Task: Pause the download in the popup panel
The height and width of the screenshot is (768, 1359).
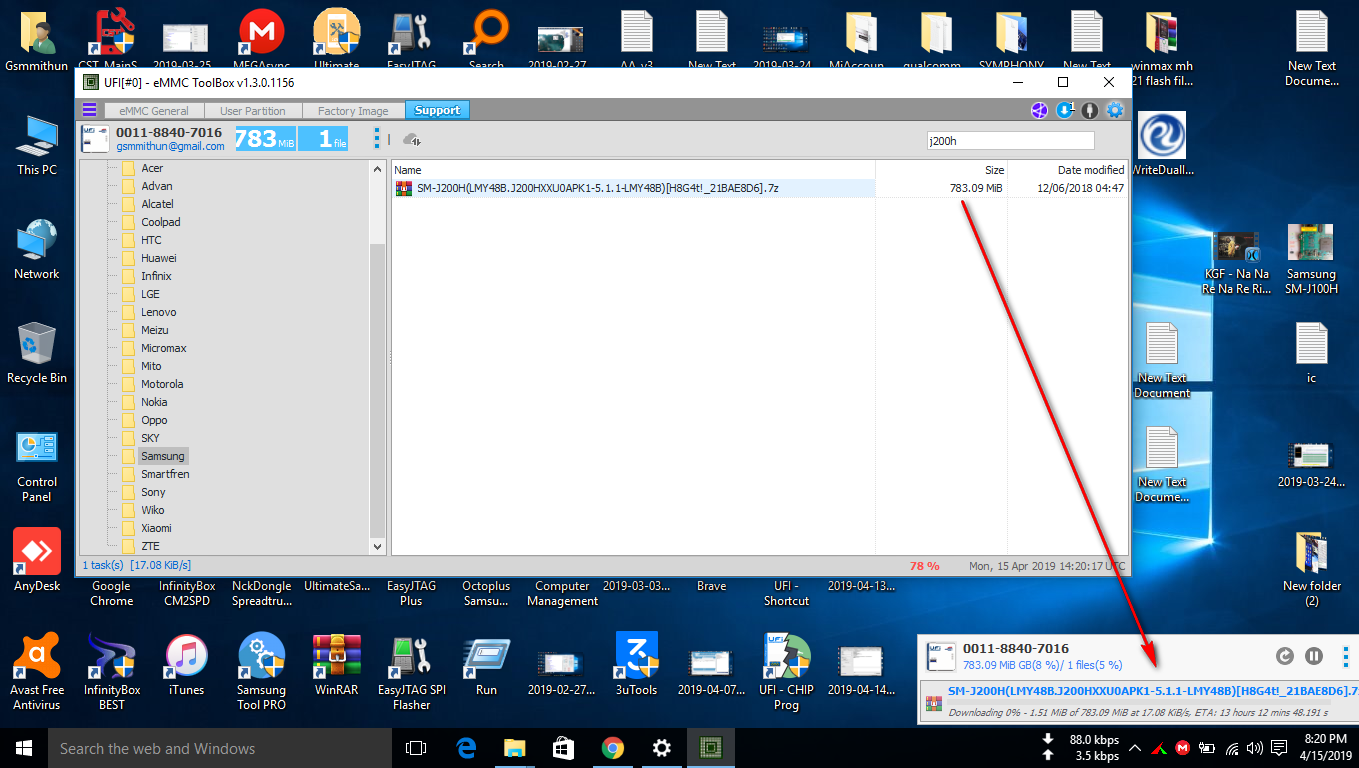Action: coord(1314,656)
